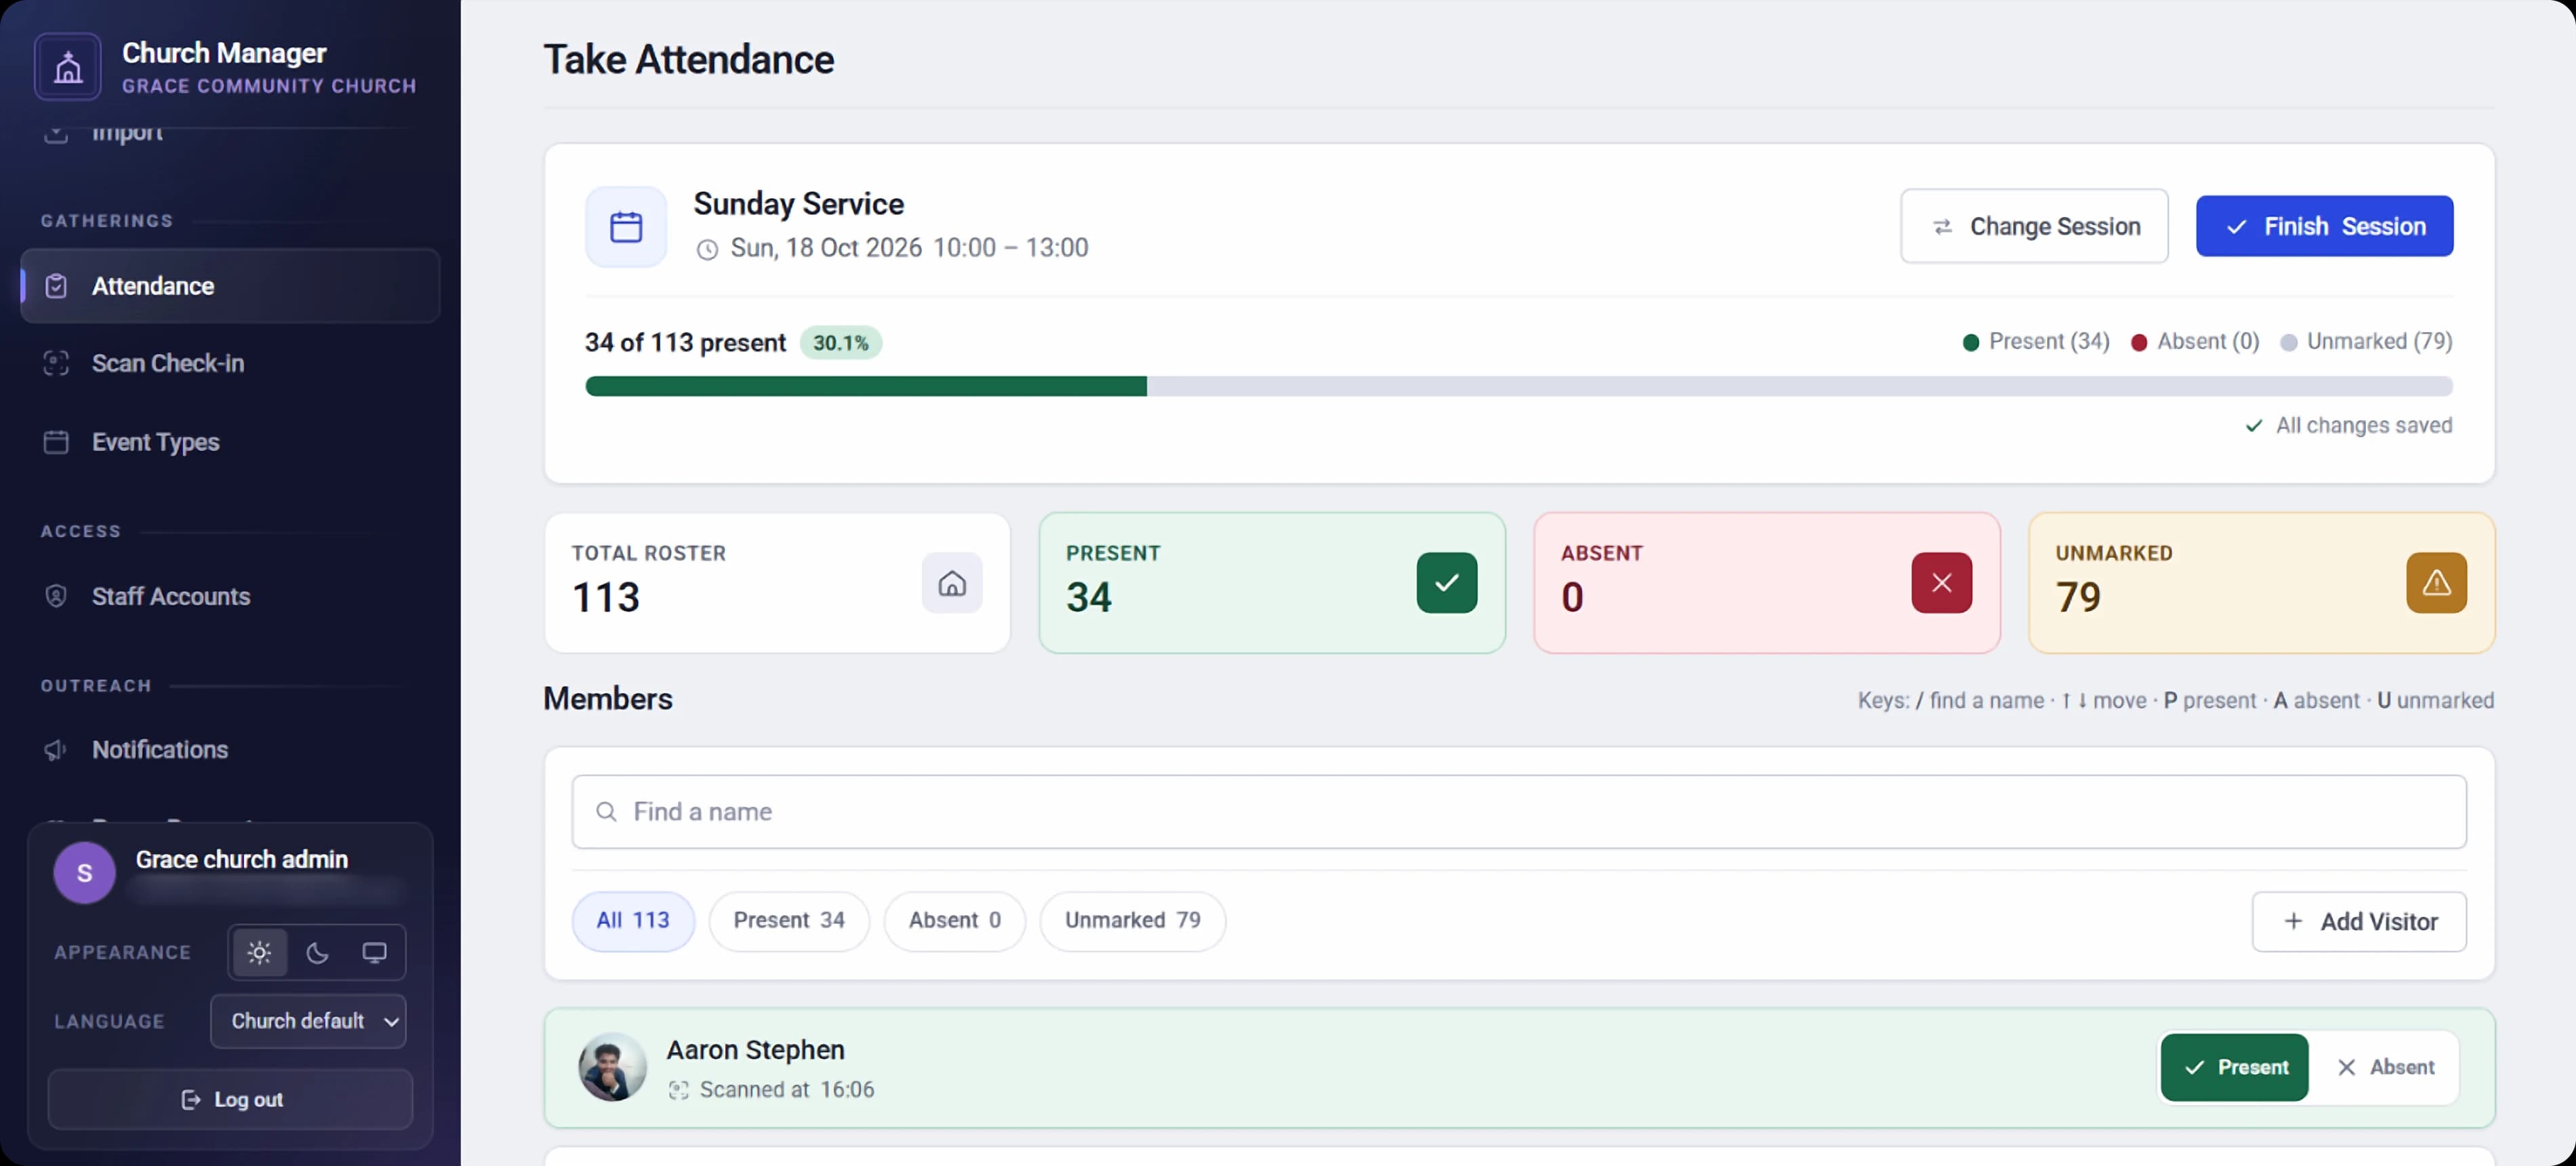Image resolution: width=2576 pixels, height=1166 pixels.
Task: Click the red Absent (0) legend dot
Action: click(x=2138, y=342)
